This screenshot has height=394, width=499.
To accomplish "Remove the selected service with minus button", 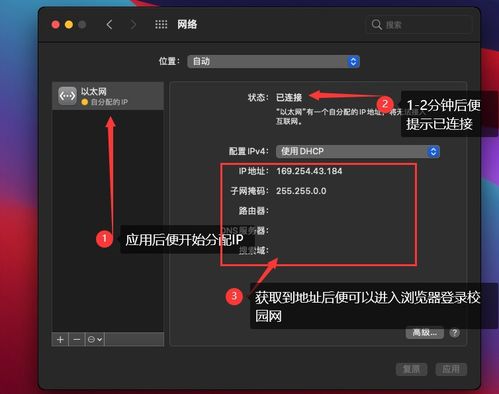I will coord(77,339).
